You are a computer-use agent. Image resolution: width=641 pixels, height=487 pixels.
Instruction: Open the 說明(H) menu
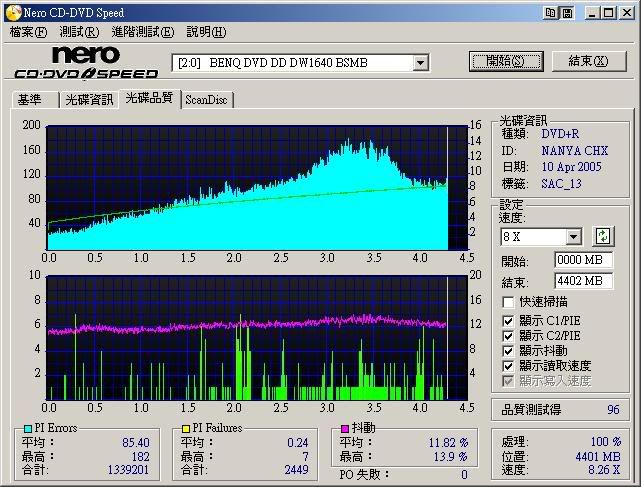pos(206,32)
